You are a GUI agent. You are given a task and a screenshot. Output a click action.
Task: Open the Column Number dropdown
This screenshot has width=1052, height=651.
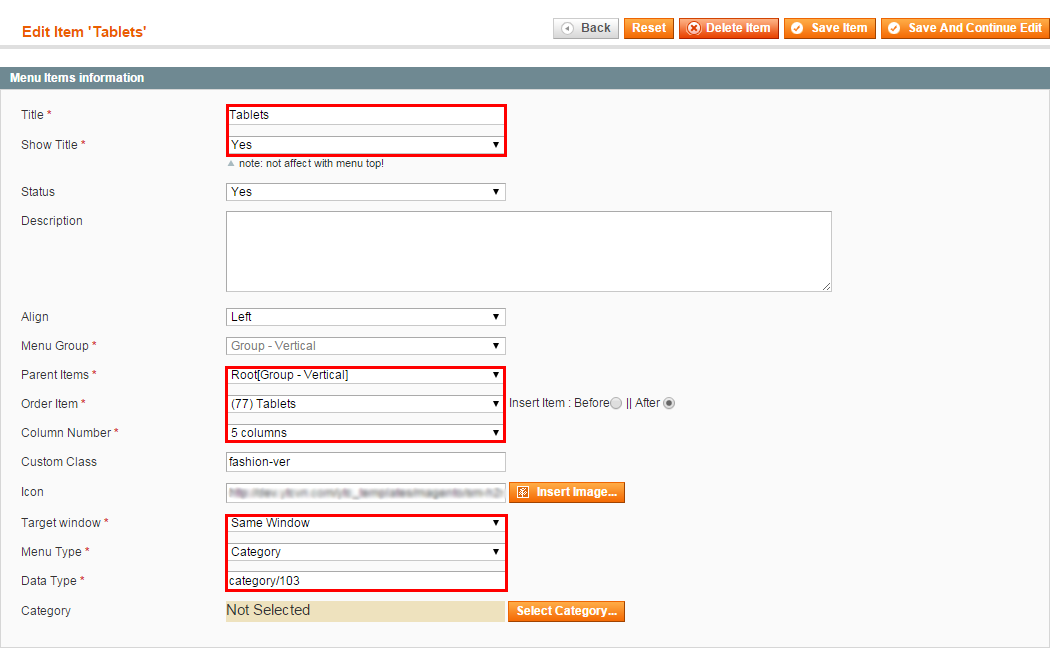tap(366, 433)
